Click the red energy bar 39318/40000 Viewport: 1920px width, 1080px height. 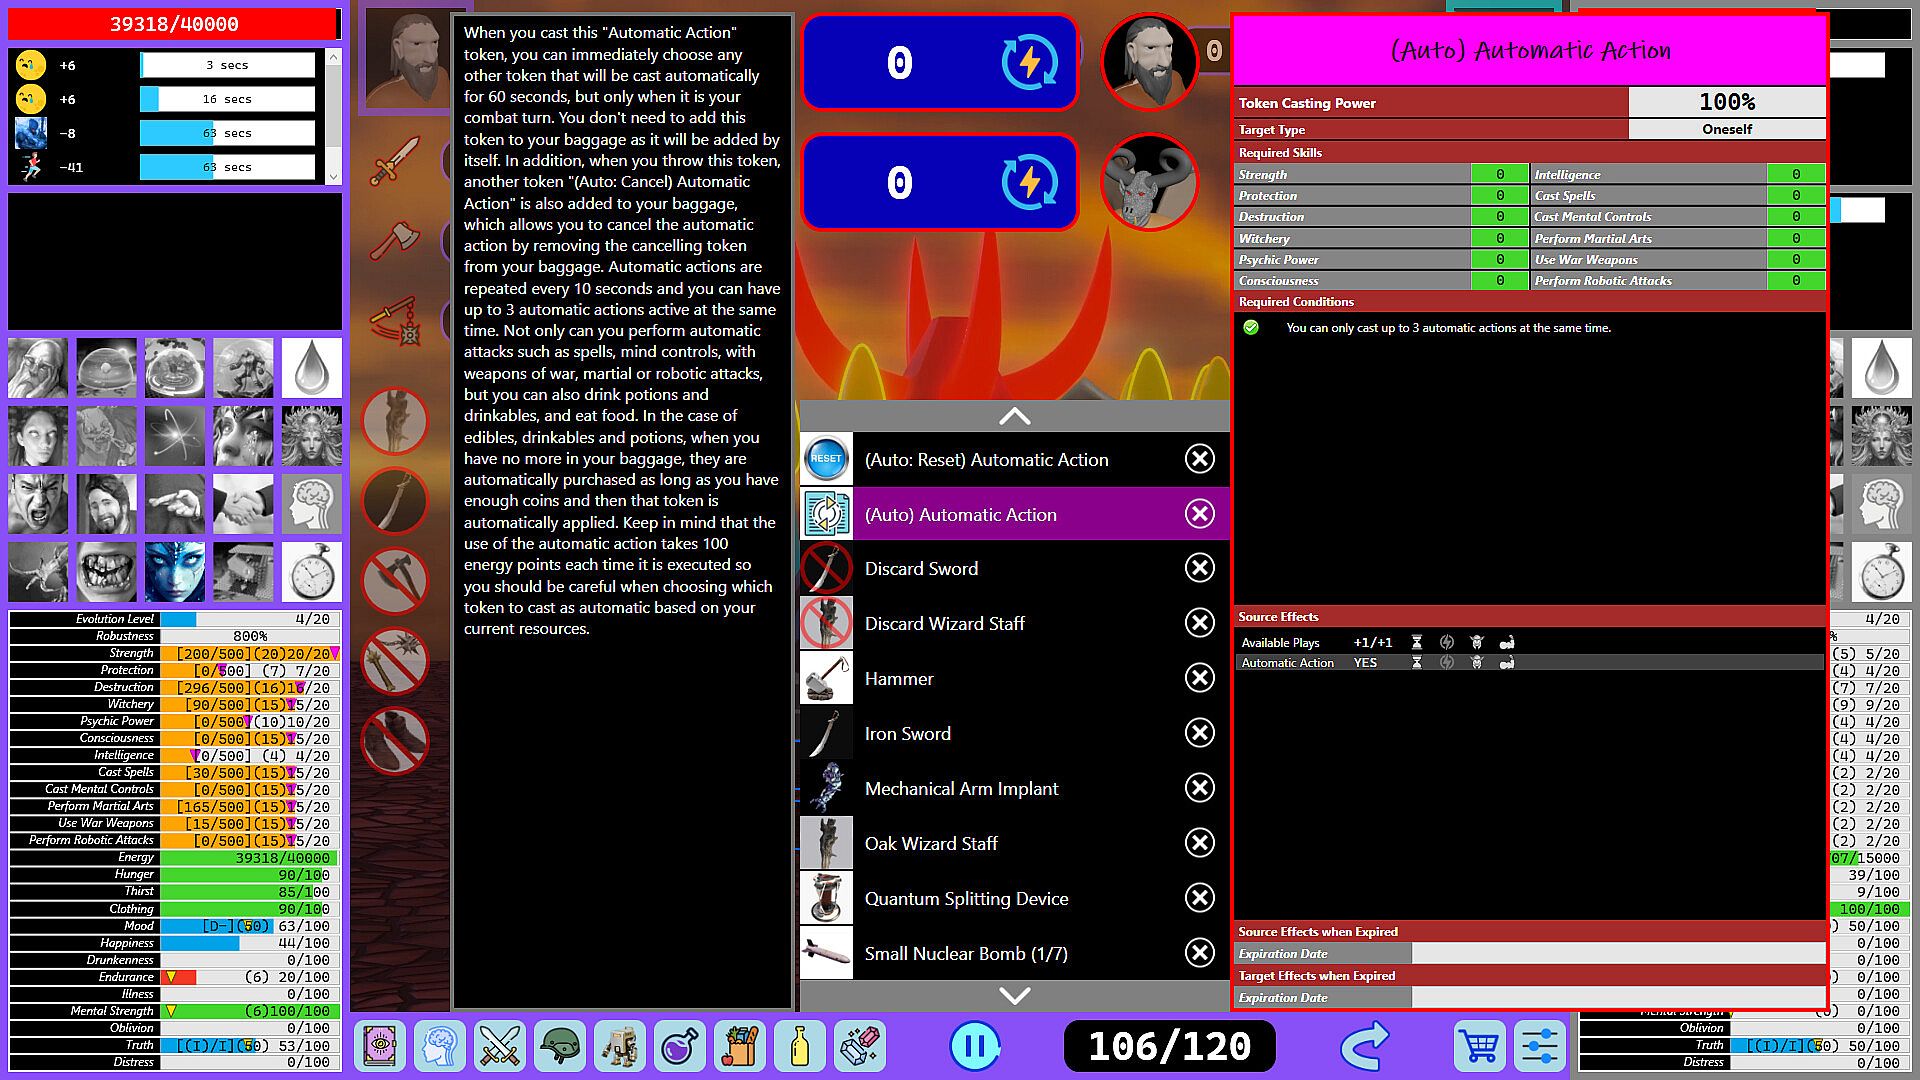[174, 24]
